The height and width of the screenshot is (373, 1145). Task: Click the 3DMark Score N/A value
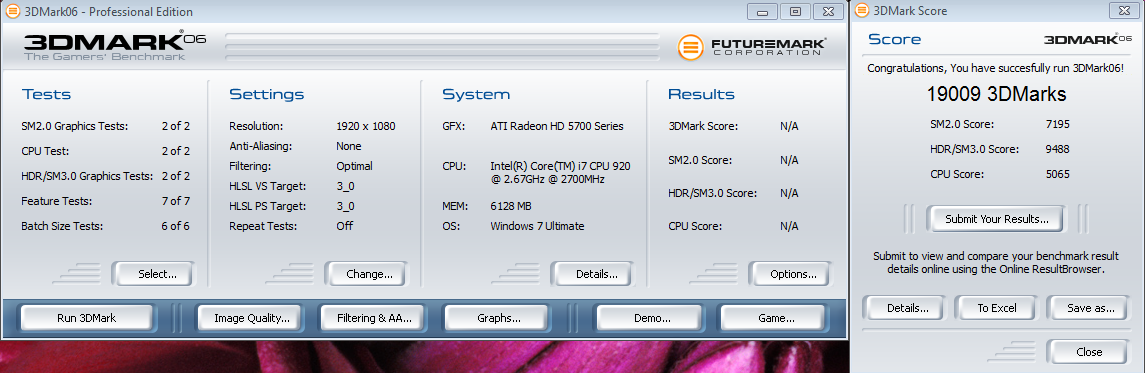[789, 126]
